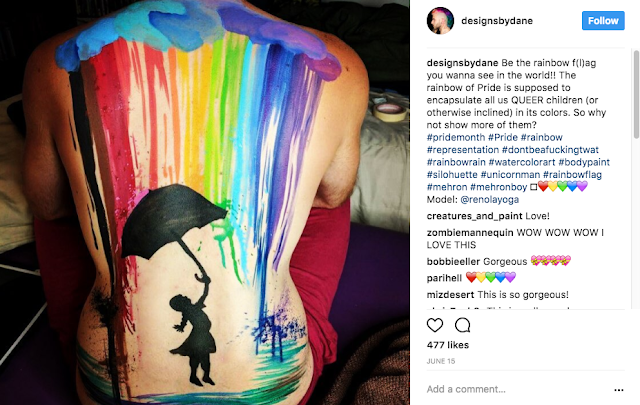This screenshot has height=405, width=640.
Task: Like the post with heart icon
Action: pos(435,325)
